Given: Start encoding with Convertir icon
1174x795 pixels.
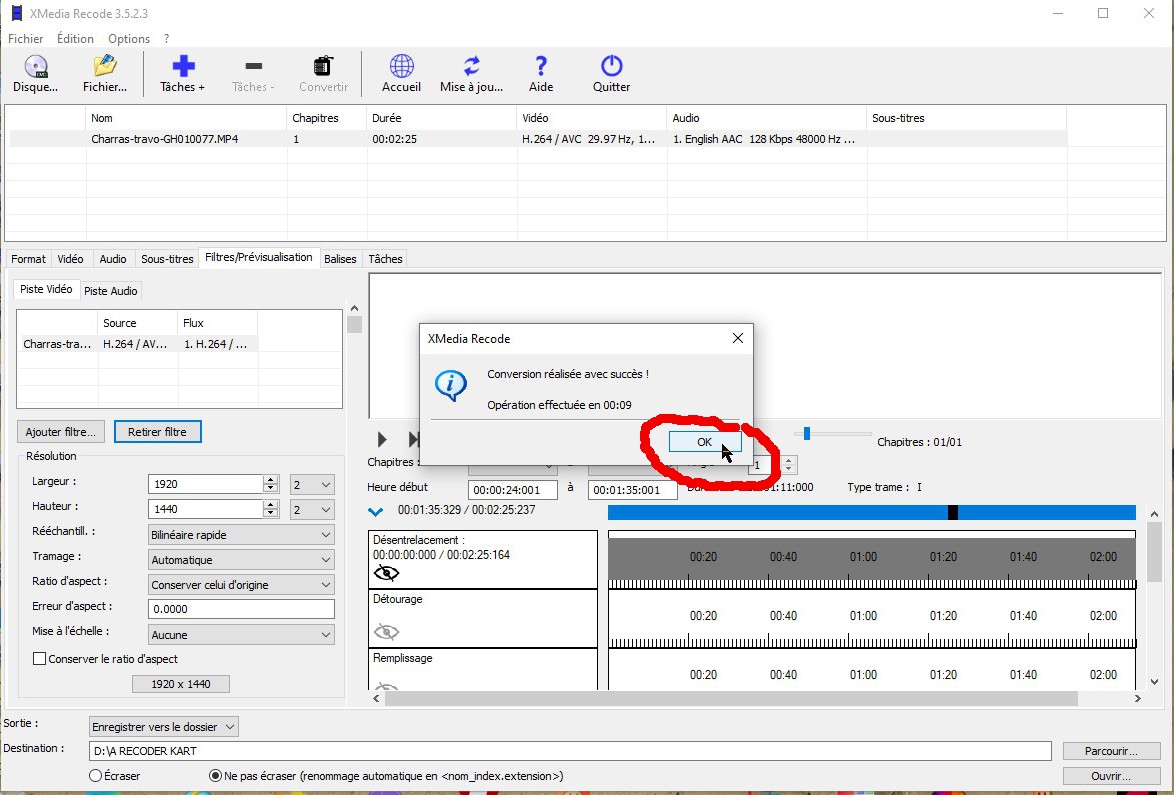Looking at the screenshot, I should 323,73.
